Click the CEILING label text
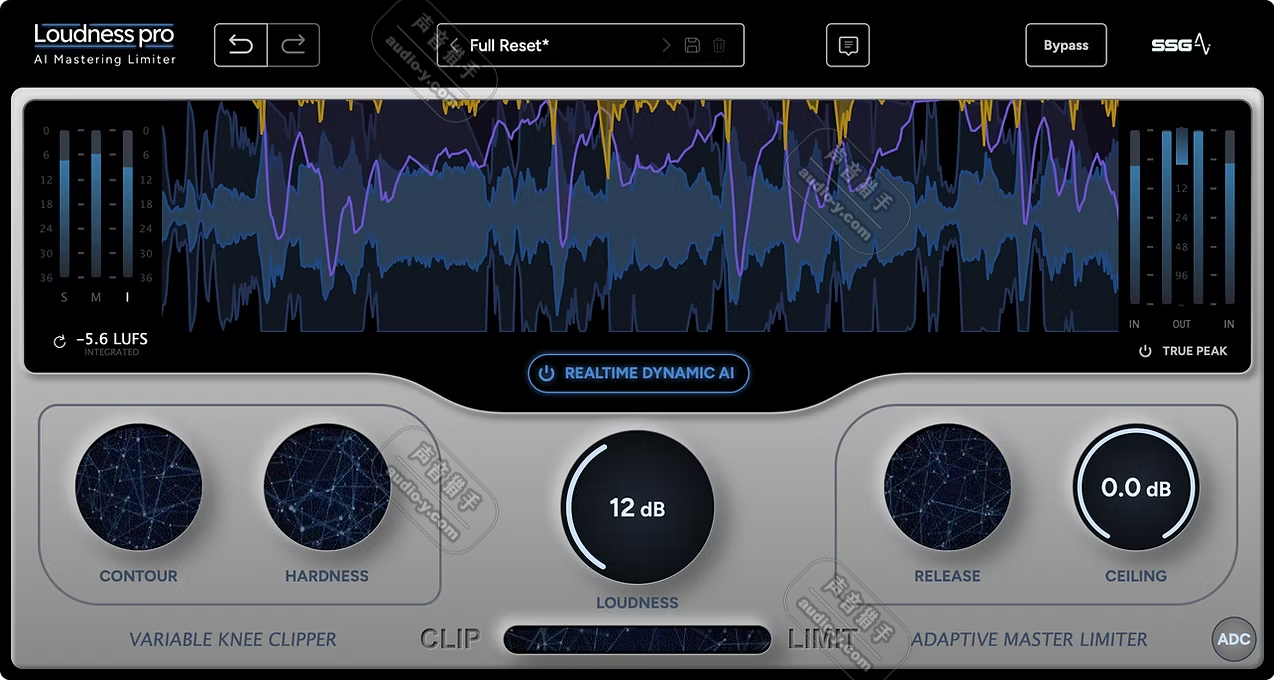Image resolution: width=1274 pixels, height=680 pixels. point(1136,576)
